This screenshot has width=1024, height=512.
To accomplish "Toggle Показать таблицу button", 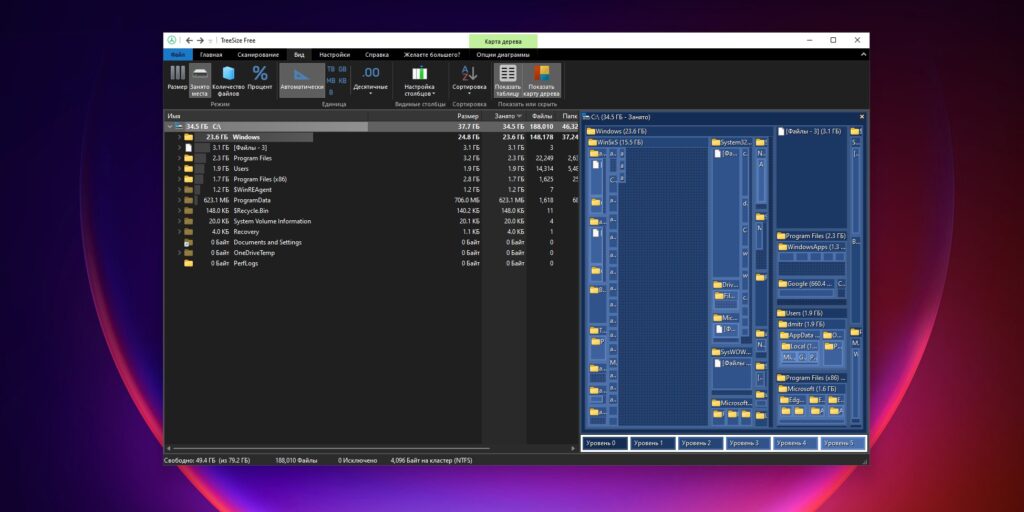I will (507, 80).
